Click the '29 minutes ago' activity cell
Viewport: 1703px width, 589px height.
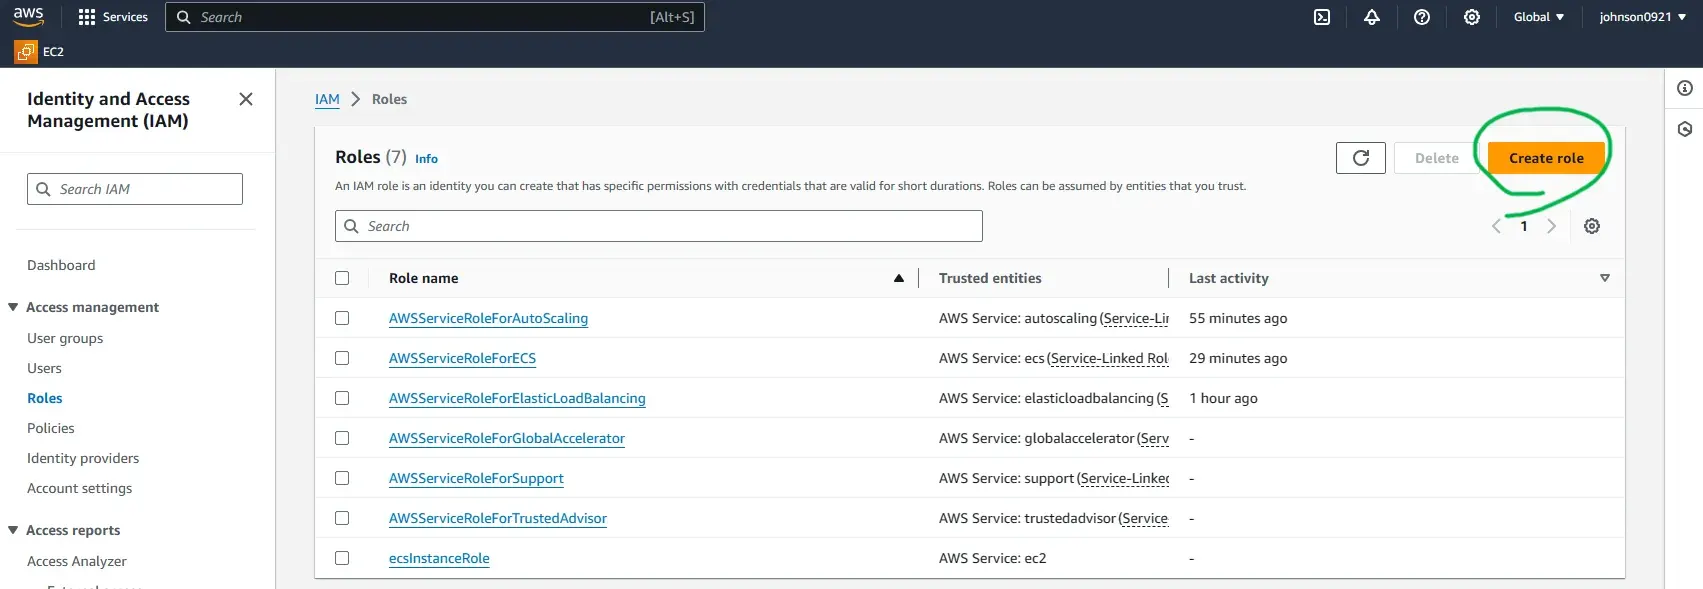(1238, 358)
